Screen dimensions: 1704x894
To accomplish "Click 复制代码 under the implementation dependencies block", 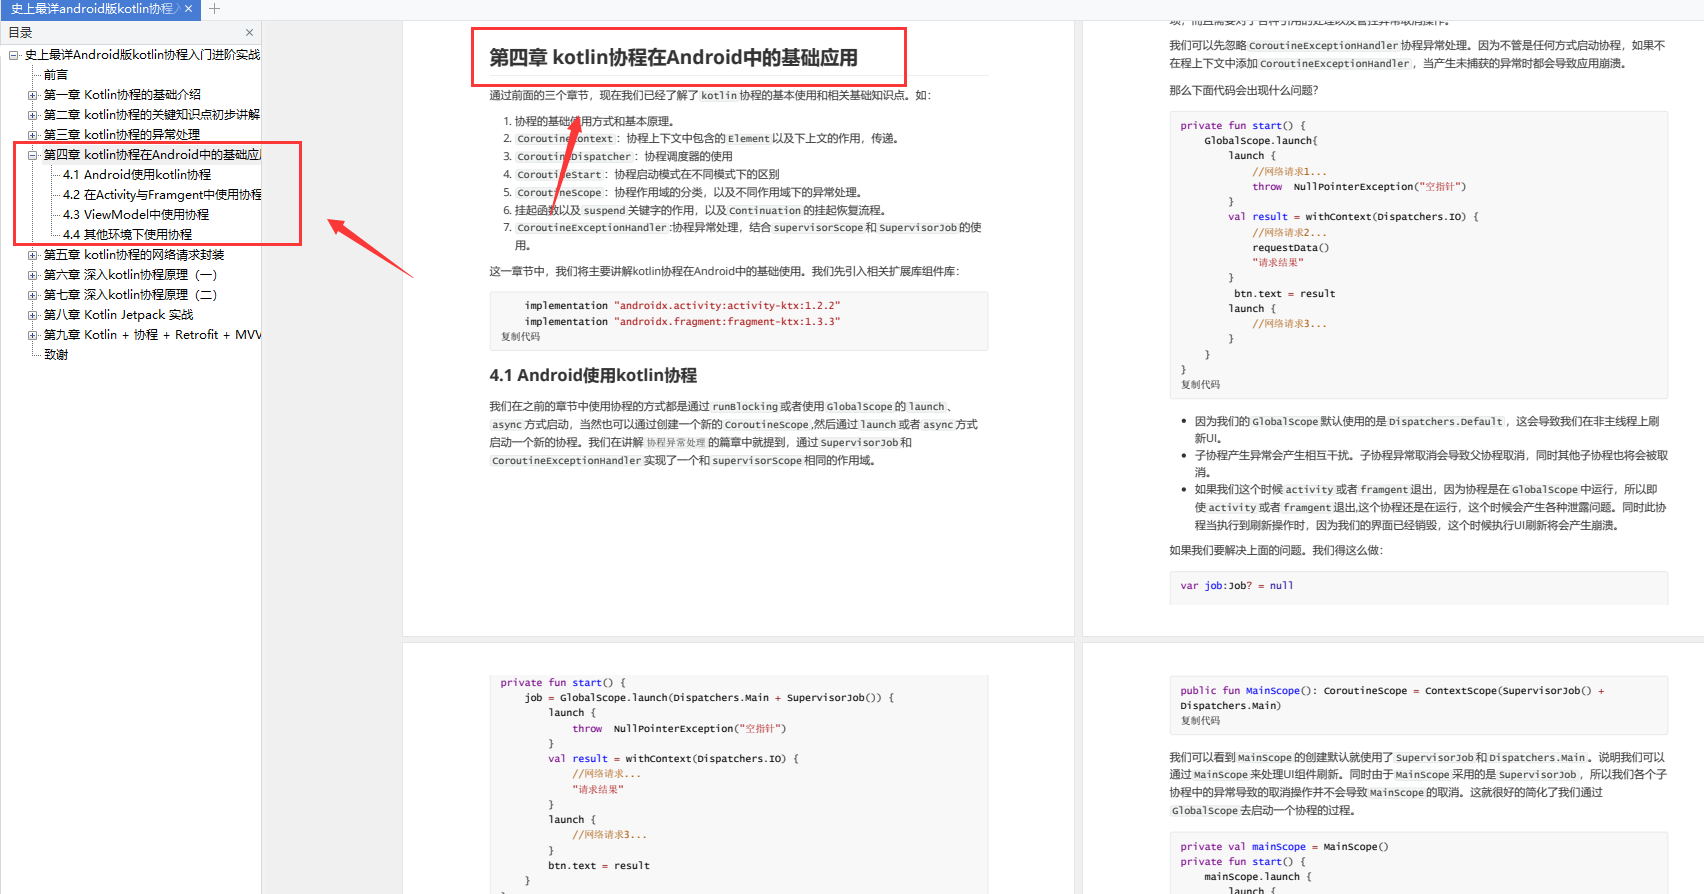I will pos(520,337).
